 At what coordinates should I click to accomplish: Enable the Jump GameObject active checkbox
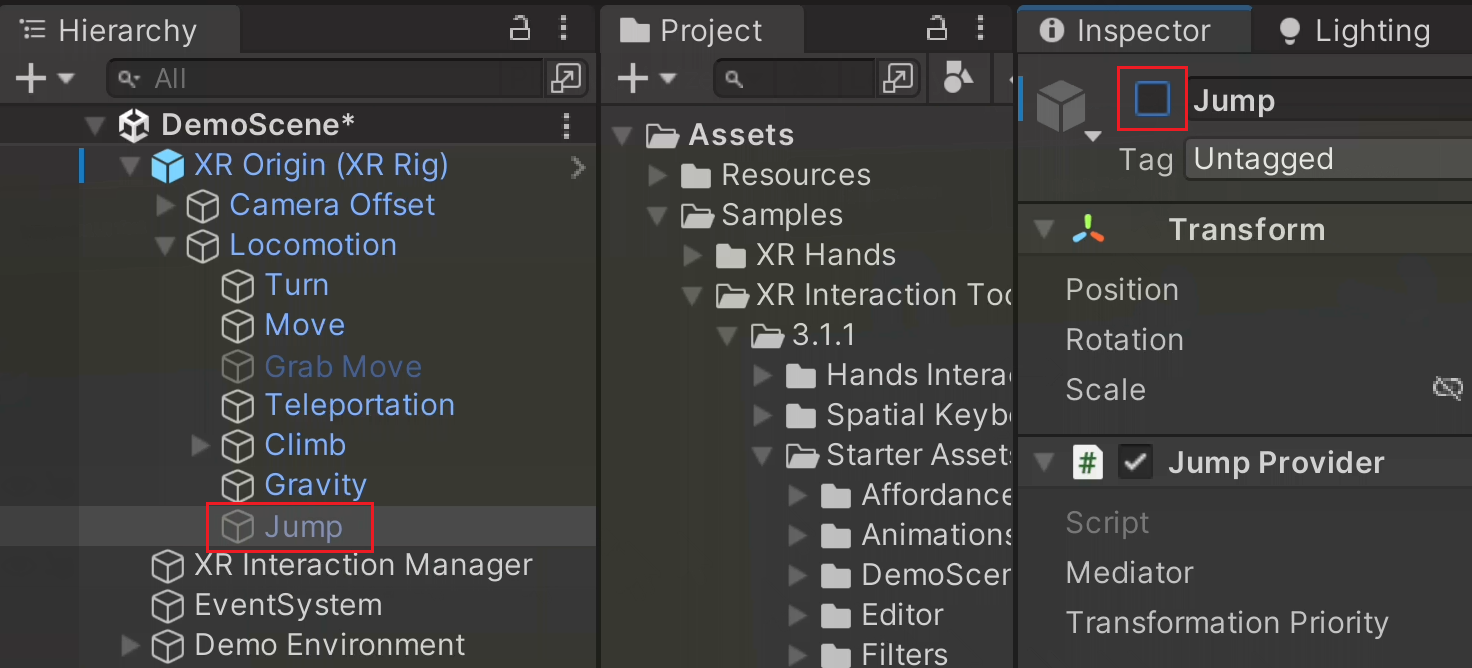click(x=1152, y=99)
